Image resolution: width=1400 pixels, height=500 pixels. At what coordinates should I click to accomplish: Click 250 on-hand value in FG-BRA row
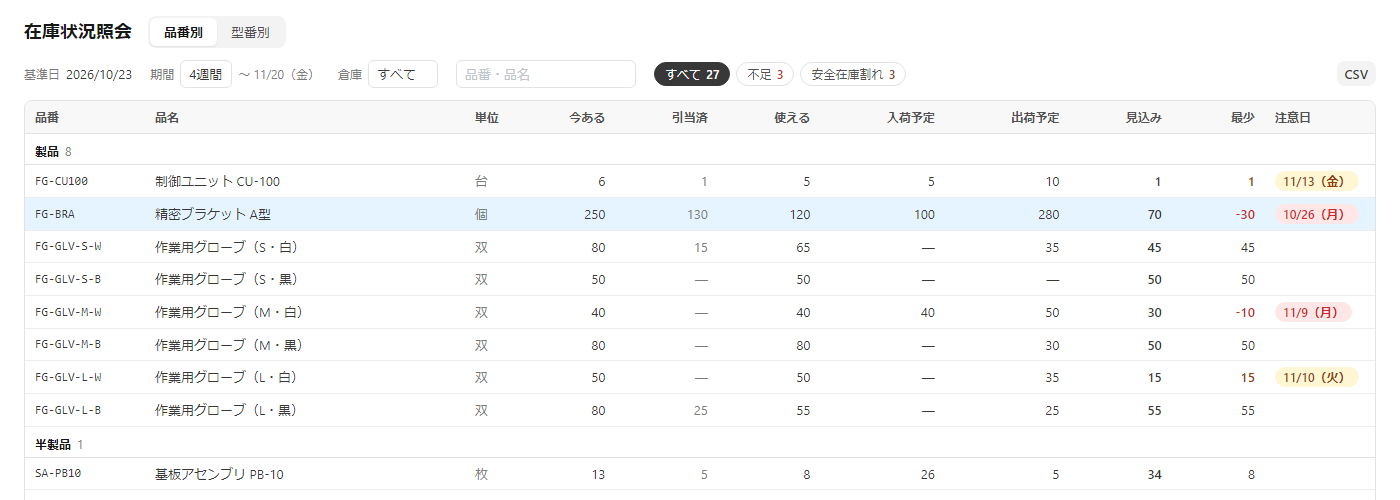pyautogui.click(x=594, y=214)
